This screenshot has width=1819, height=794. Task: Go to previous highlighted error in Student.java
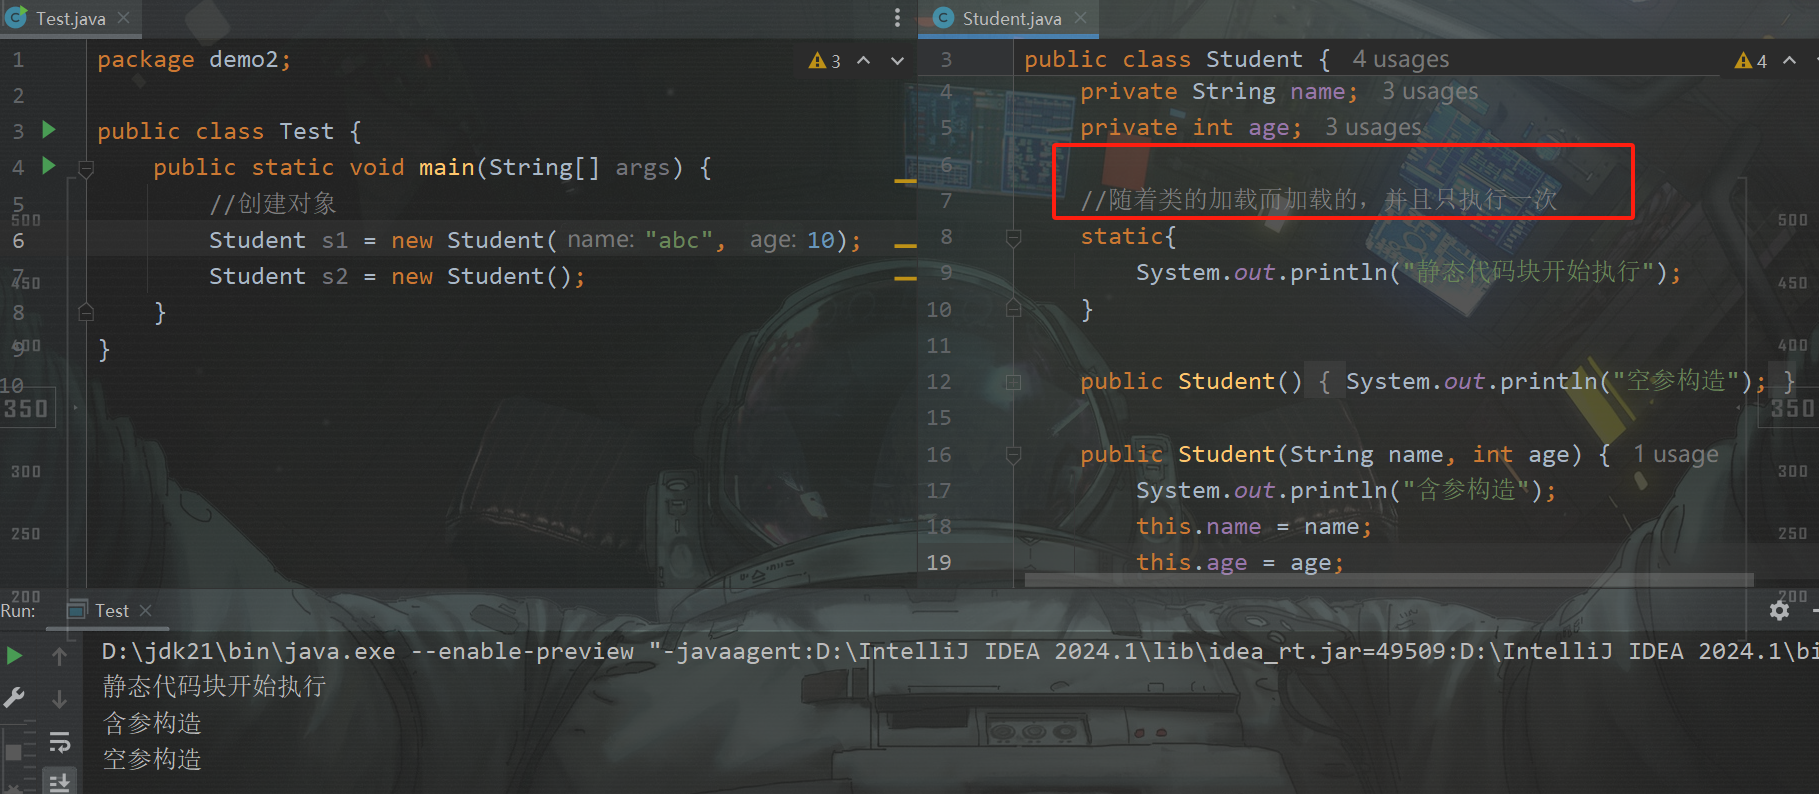coord(1790,61)
